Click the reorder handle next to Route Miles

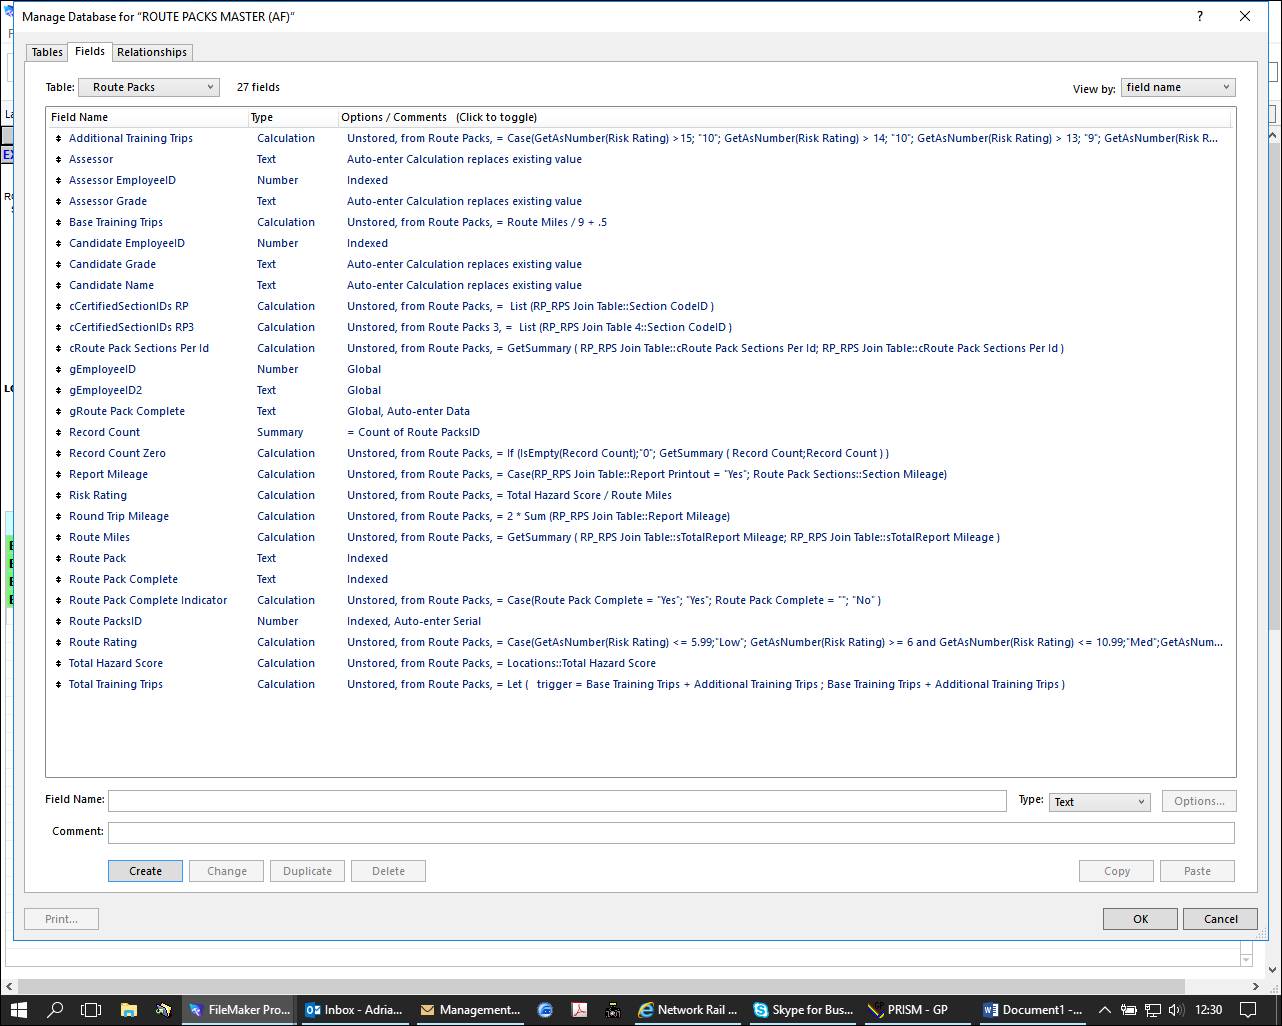58,538
